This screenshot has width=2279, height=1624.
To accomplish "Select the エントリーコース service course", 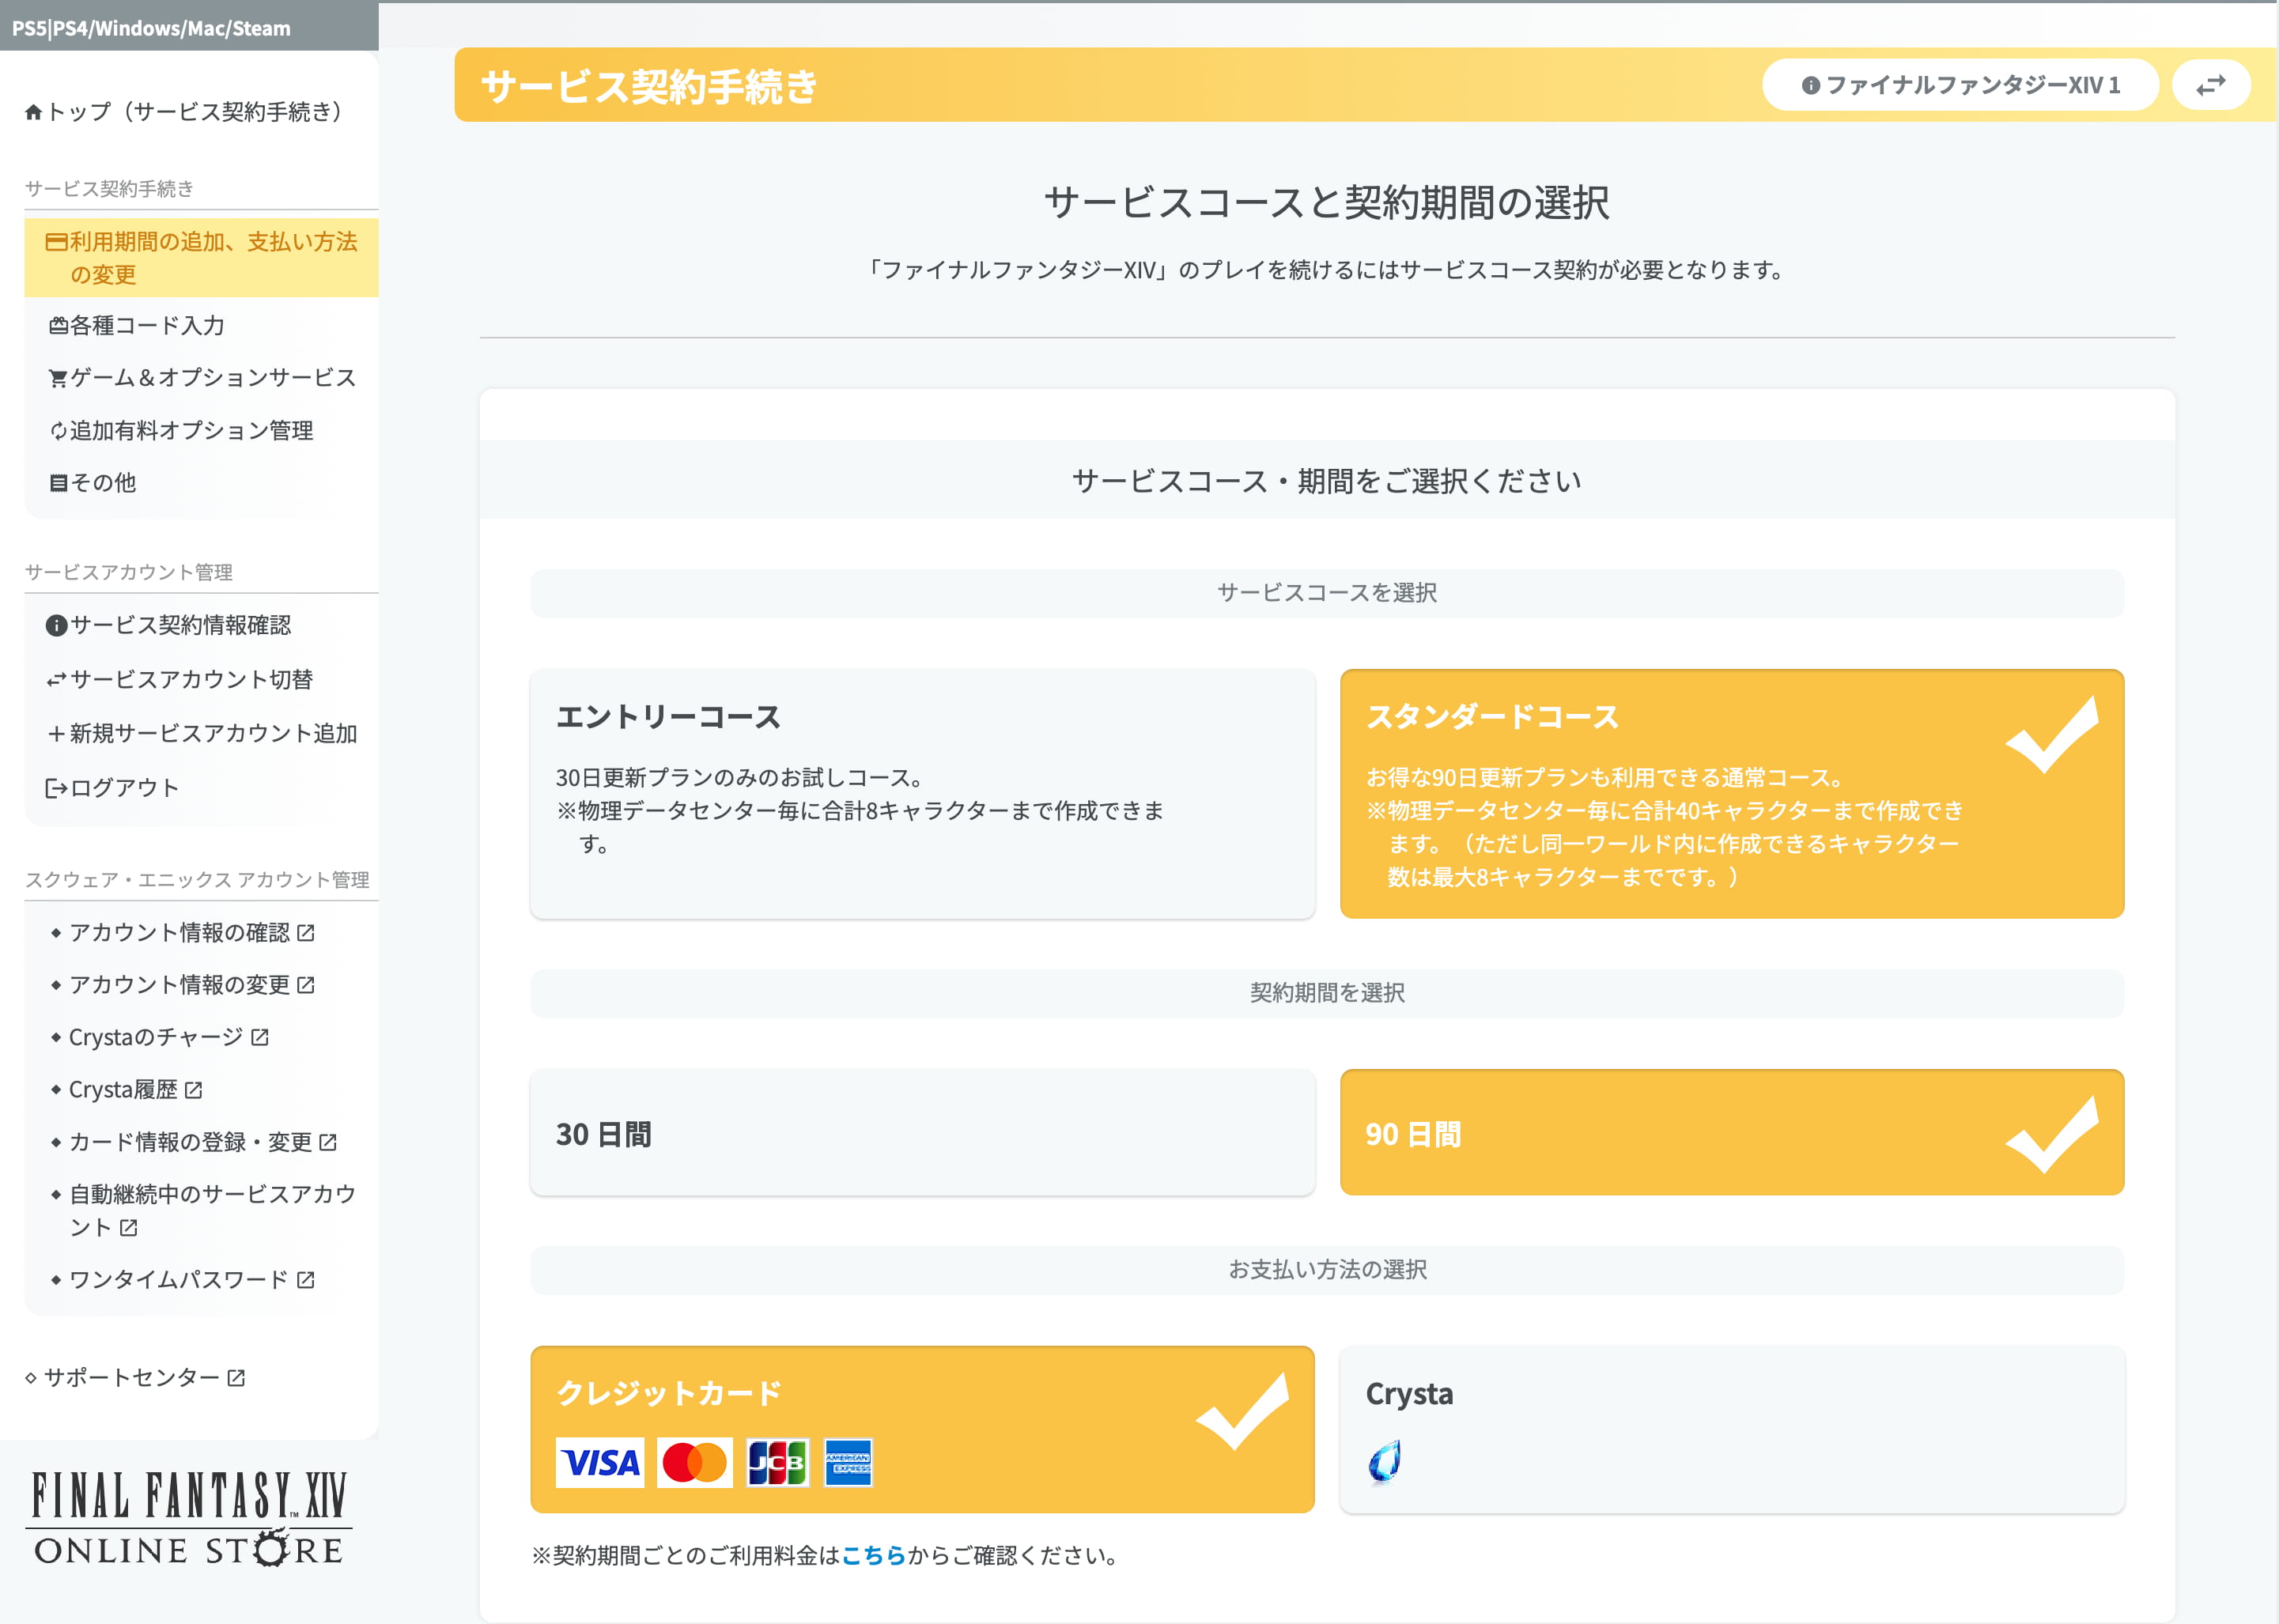I will 922,794.
